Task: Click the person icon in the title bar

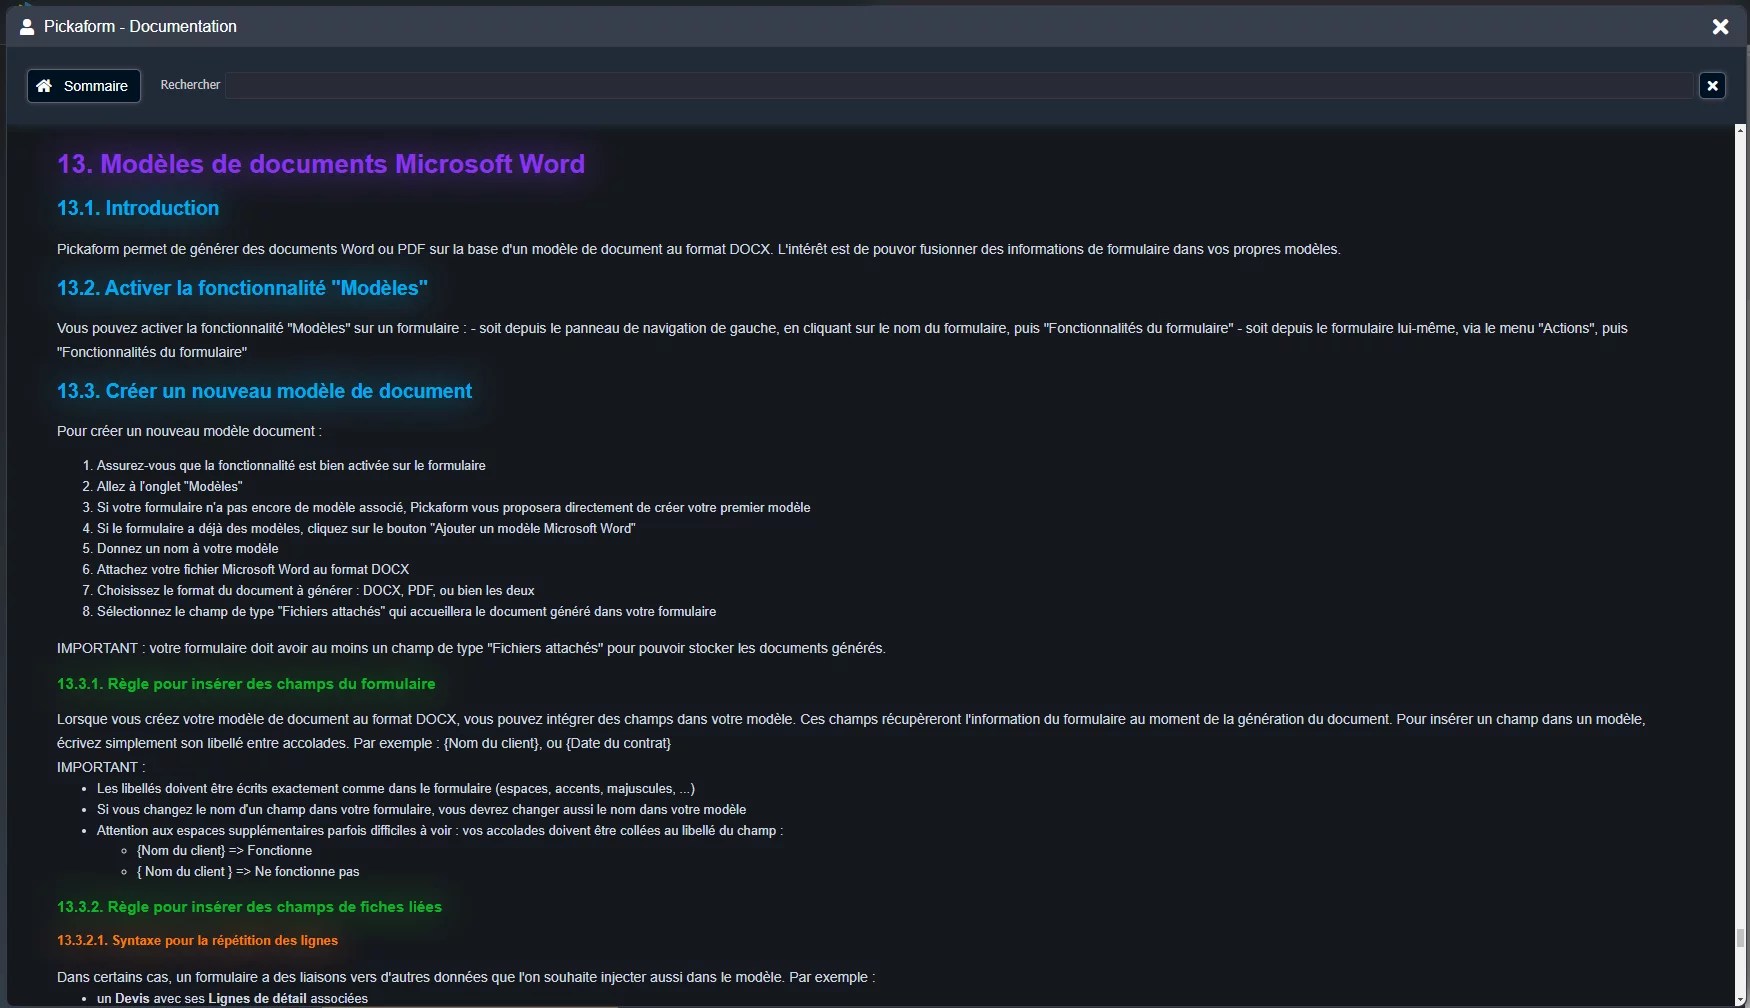Action: (26, 27)
